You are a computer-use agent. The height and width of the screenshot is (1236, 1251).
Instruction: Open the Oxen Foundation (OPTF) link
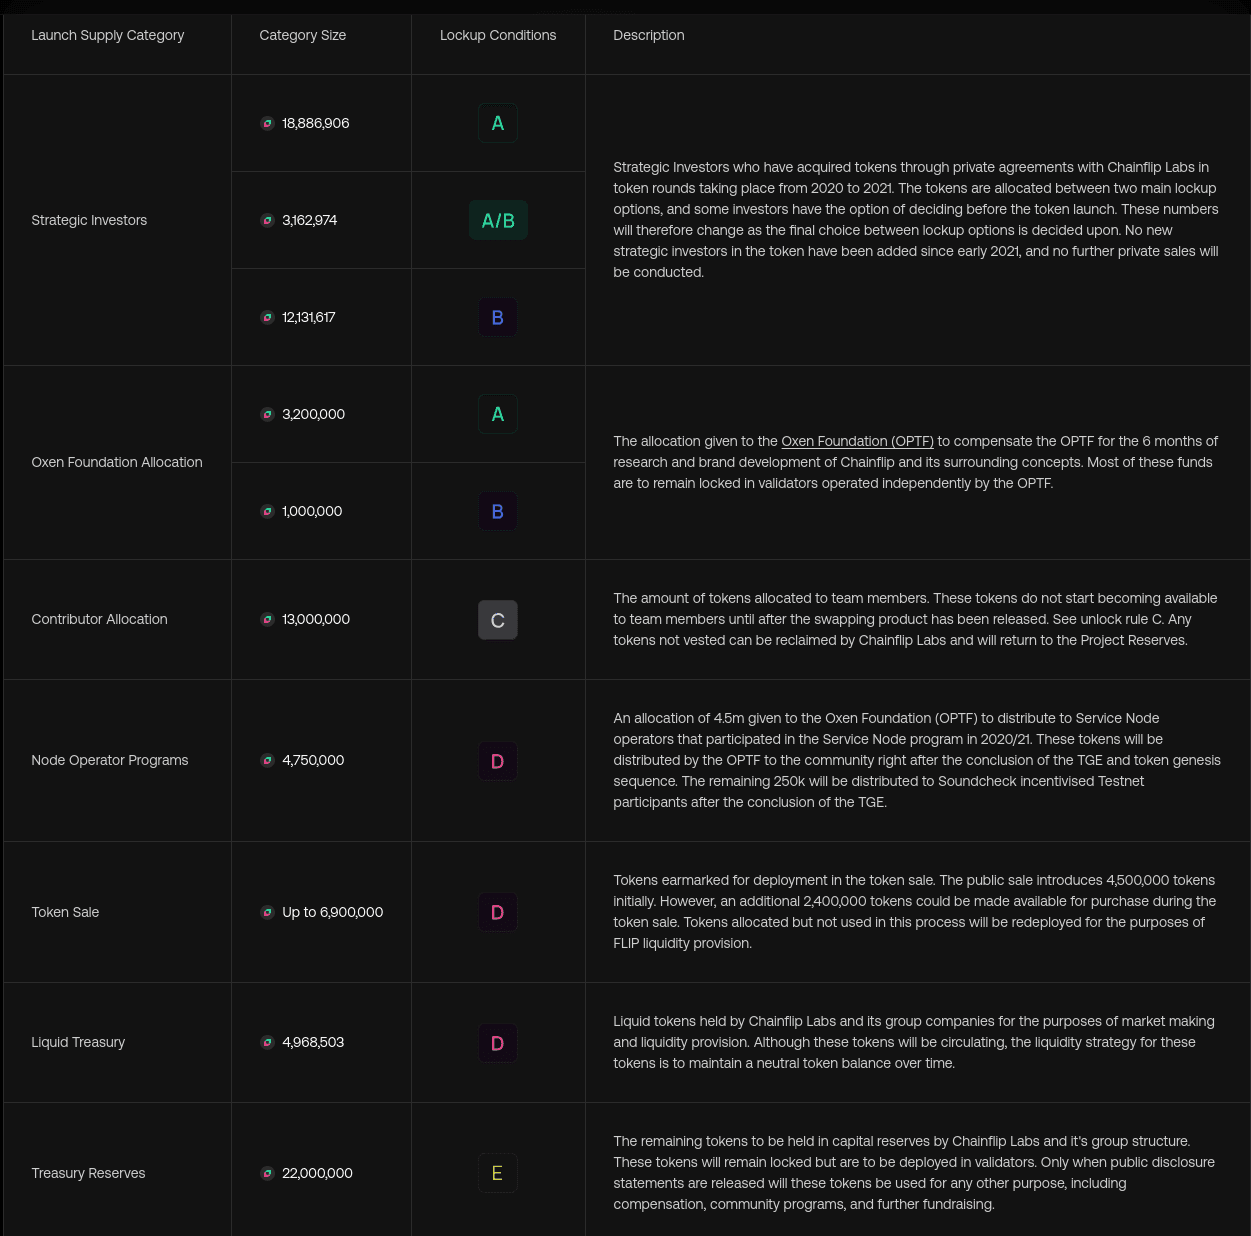pos(857,441)
